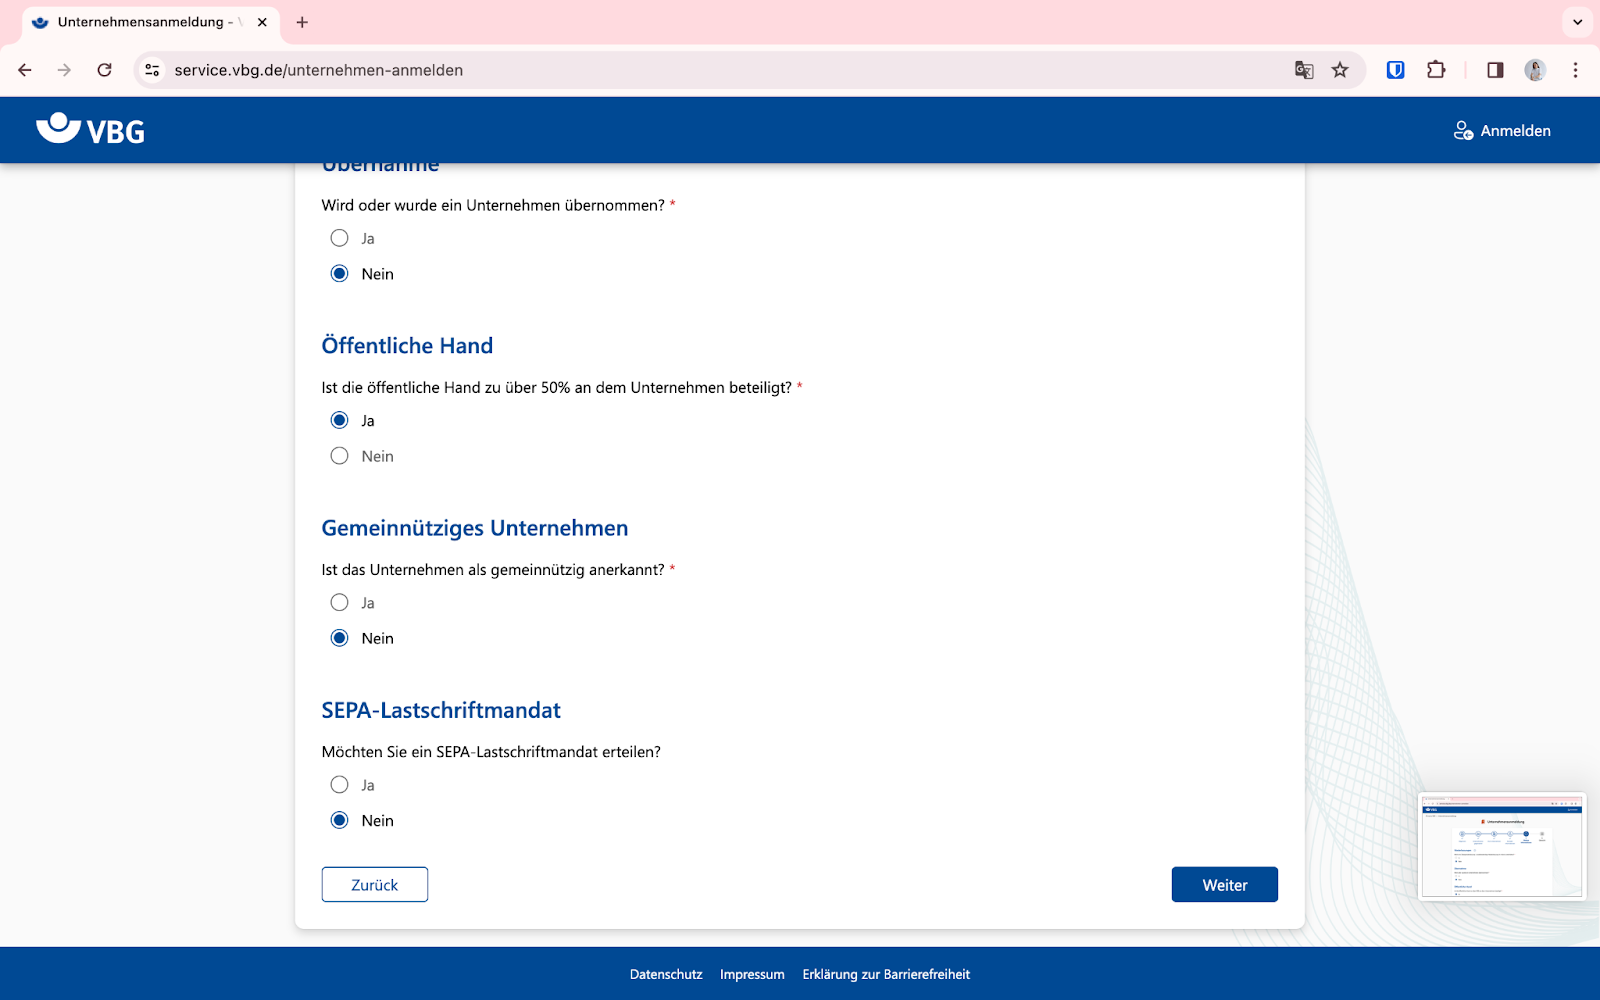Select Ja for öffentliche Hand beteiligt
This screenshot has width=1600, height=1000.
click(340, 420)
